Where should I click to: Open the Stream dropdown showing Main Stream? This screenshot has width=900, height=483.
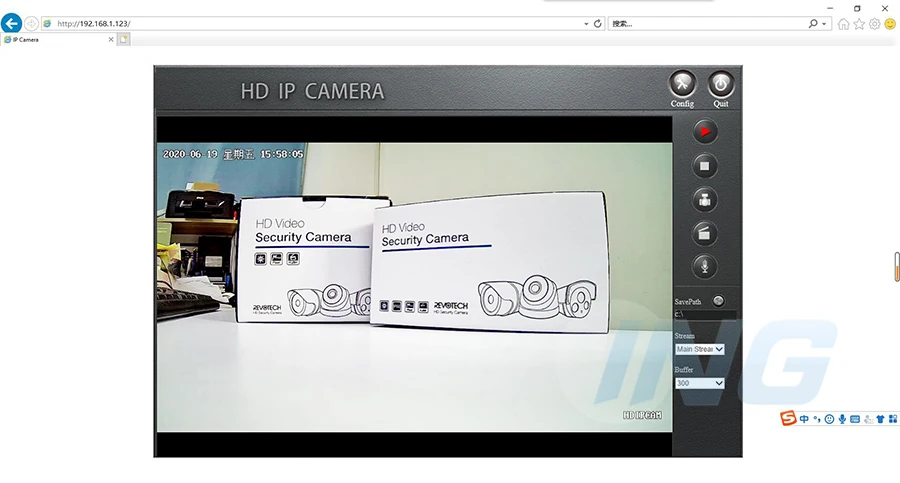tap(700, 349)
